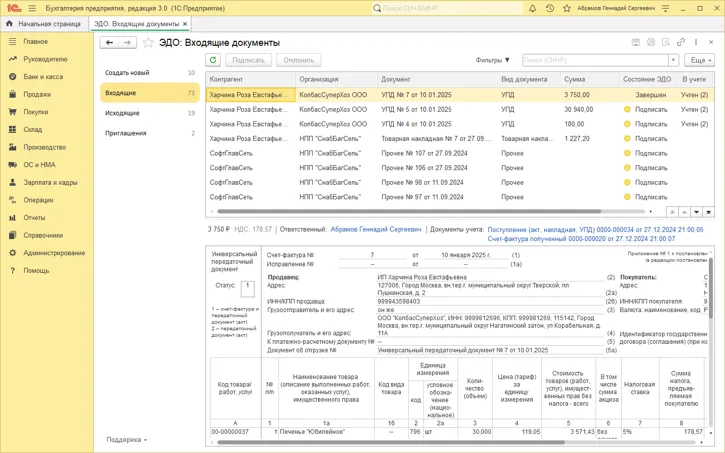The width and height of the screenshot is (725, 453).
Task: Open the home icon of Начальная страница
Action: coord(10,23)
